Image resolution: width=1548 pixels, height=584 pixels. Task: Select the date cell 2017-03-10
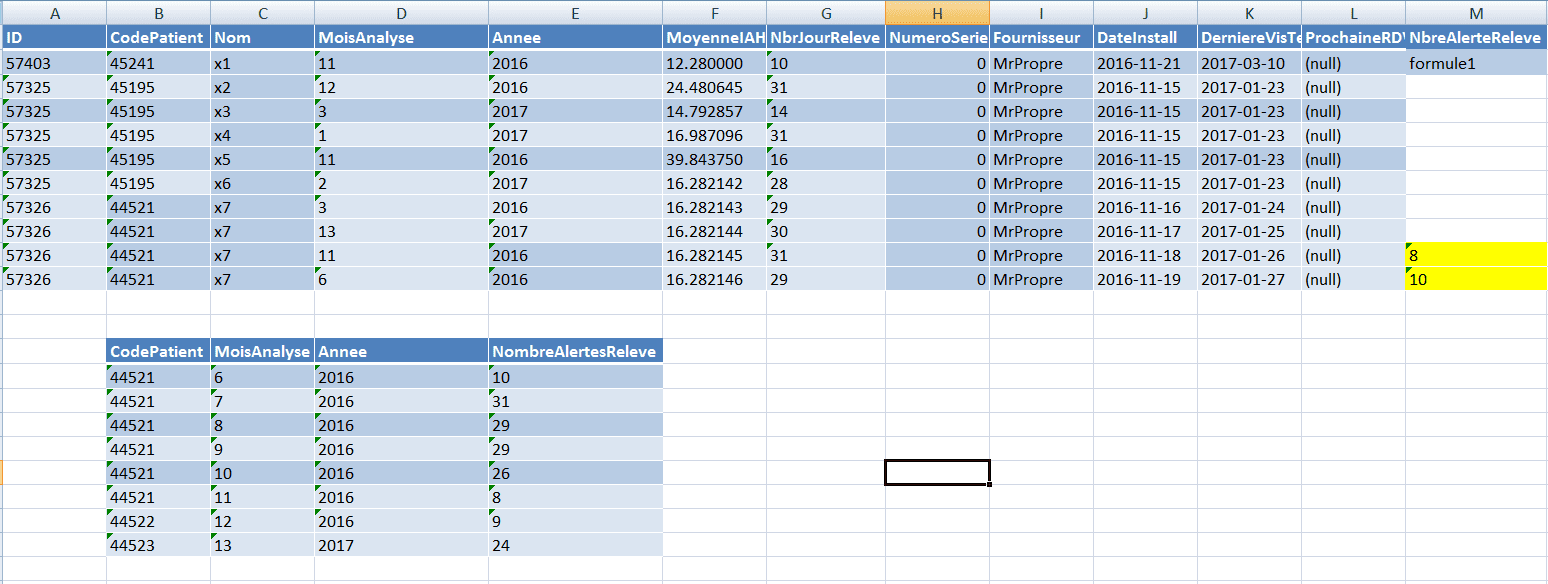[x=1249, y=63]
